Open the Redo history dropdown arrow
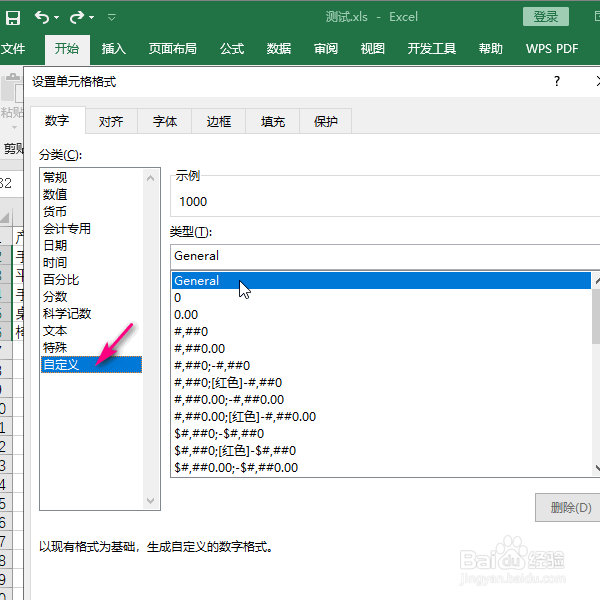600x600 pixels. pyautogui.click(x=91, y=18)
